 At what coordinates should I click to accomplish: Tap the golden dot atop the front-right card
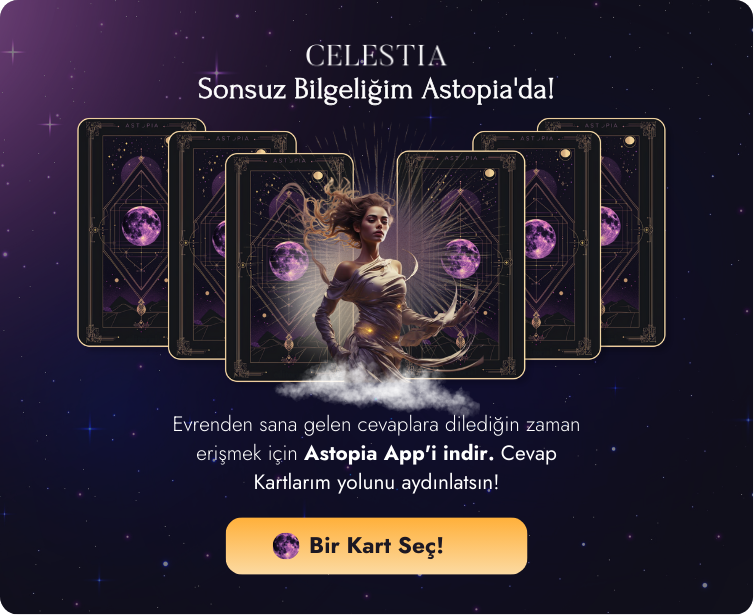tap(490, 173)
